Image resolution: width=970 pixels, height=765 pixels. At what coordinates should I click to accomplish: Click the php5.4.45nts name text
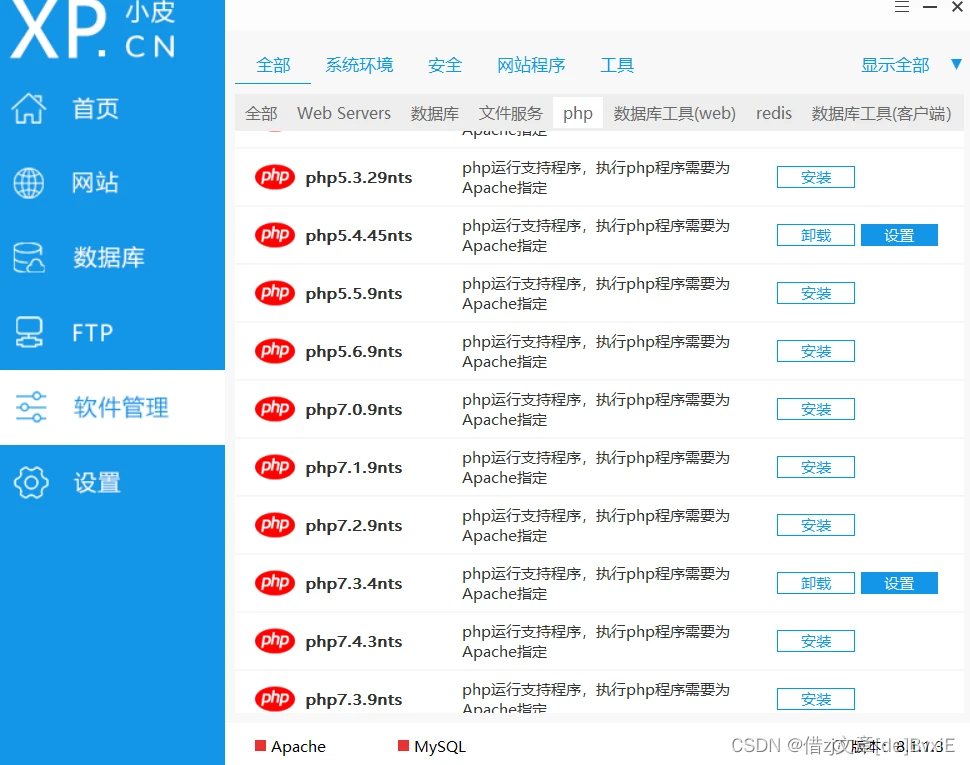[x=359, y=236]
